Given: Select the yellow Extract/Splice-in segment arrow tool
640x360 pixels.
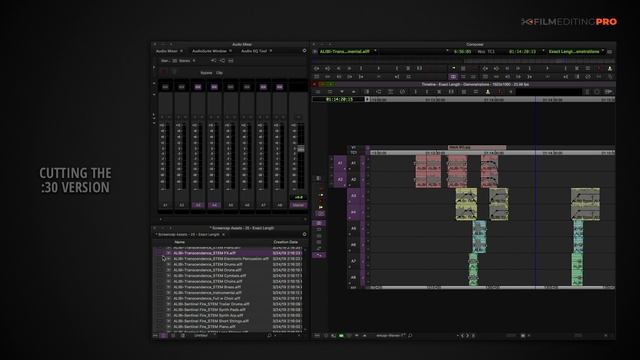Looking at the screenshot, I should [320, 195].
